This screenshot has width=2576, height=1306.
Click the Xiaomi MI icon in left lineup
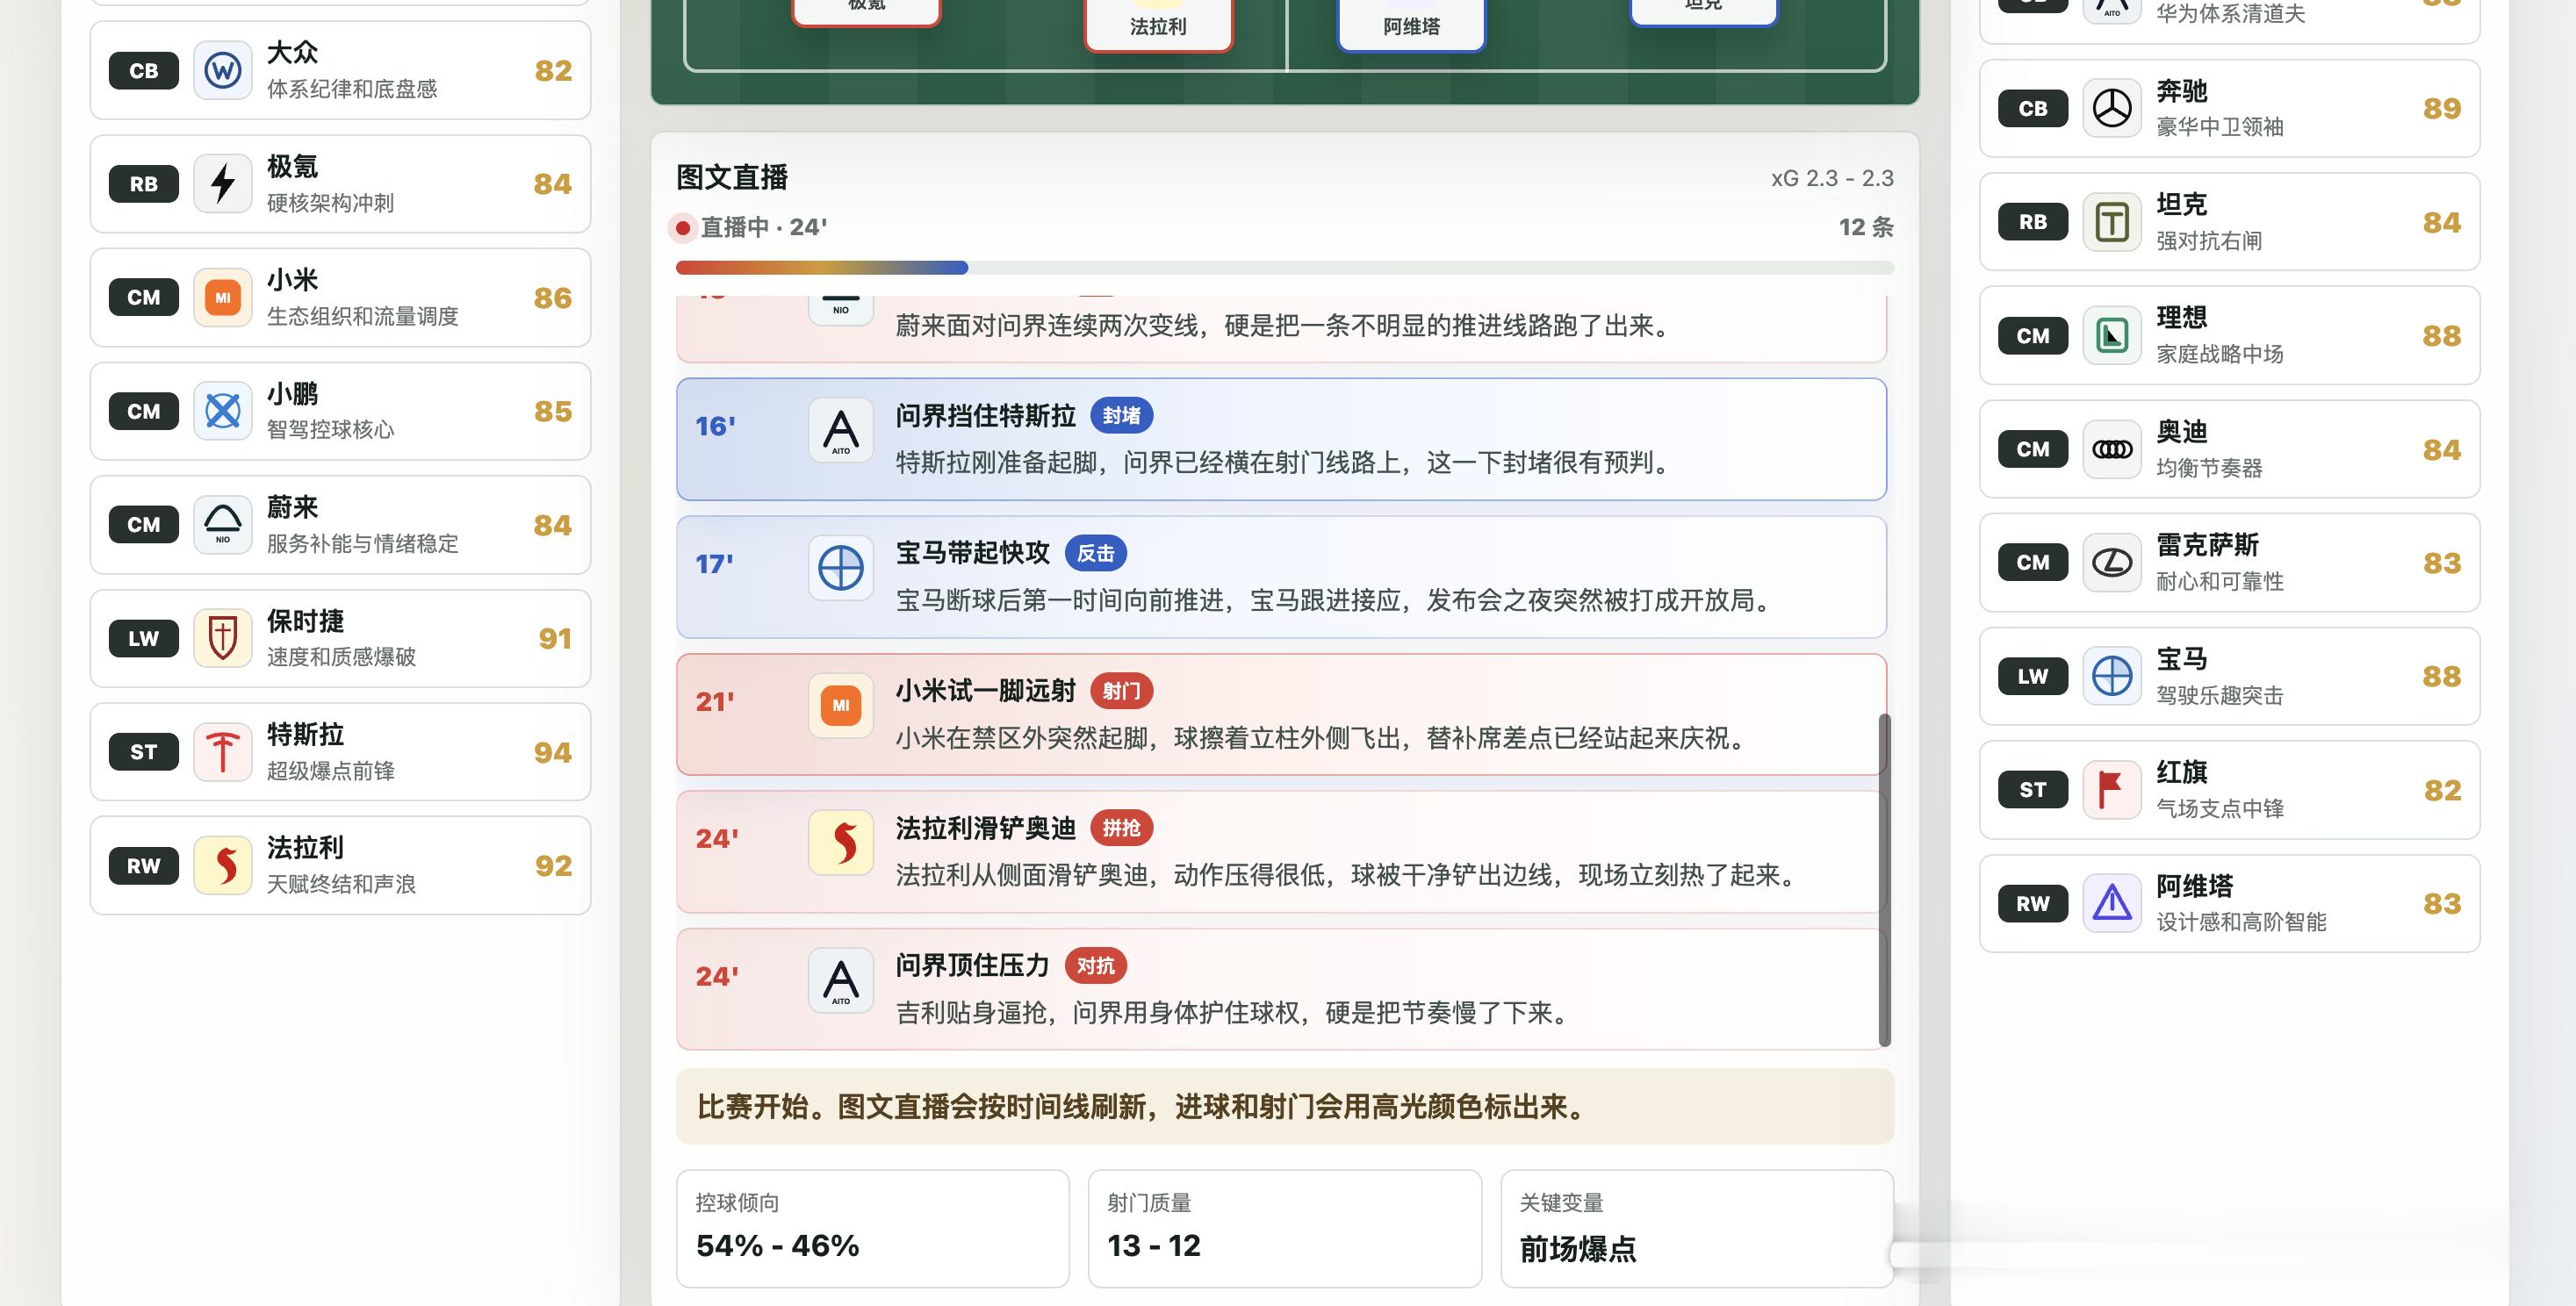[x=222, y=297]
